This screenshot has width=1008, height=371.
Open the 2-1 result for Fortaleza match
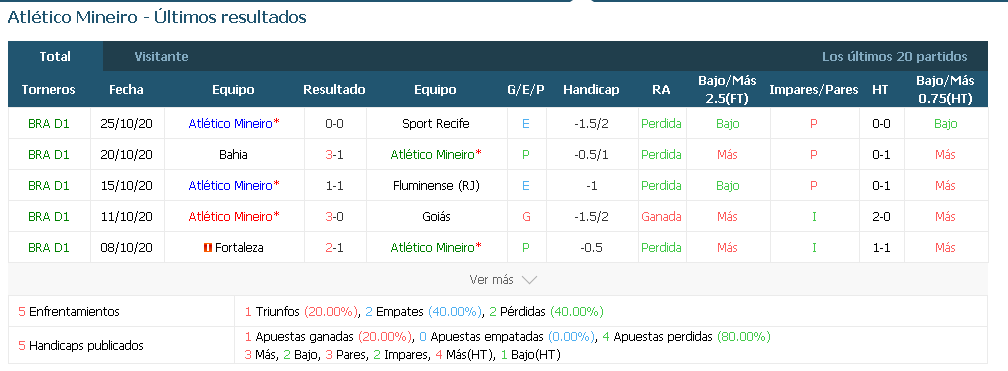point(334,248)
